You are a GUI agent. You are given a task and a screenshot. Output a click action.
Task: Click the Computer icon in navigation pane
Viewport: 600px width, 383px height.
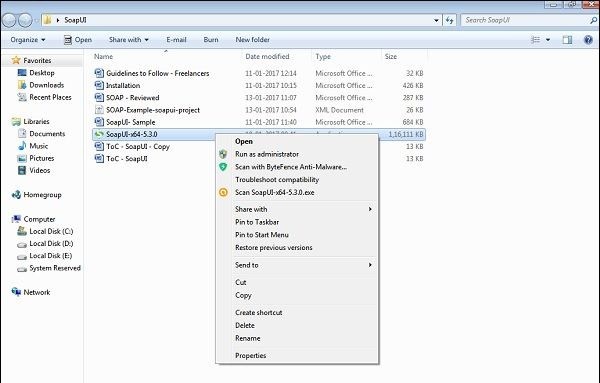click(x=16, y=219)
